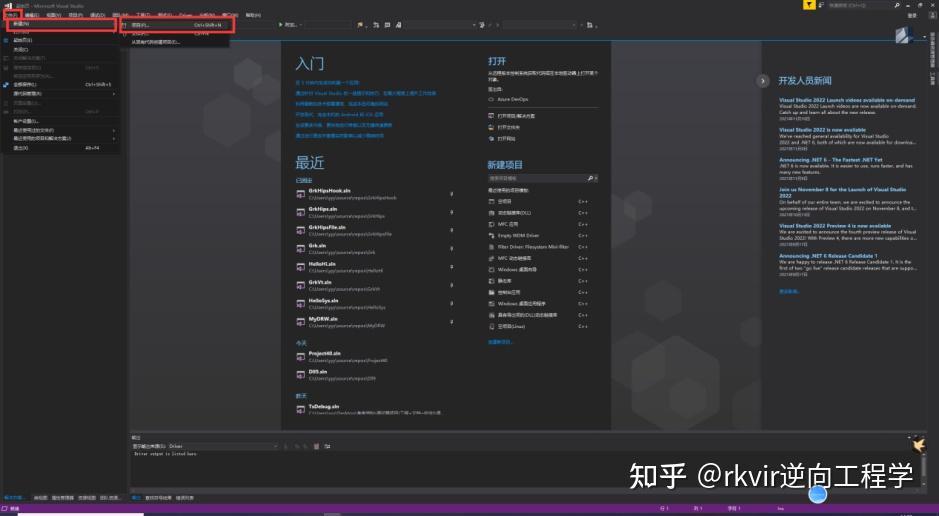Click the solution icon beside Grk.sln

301,248
